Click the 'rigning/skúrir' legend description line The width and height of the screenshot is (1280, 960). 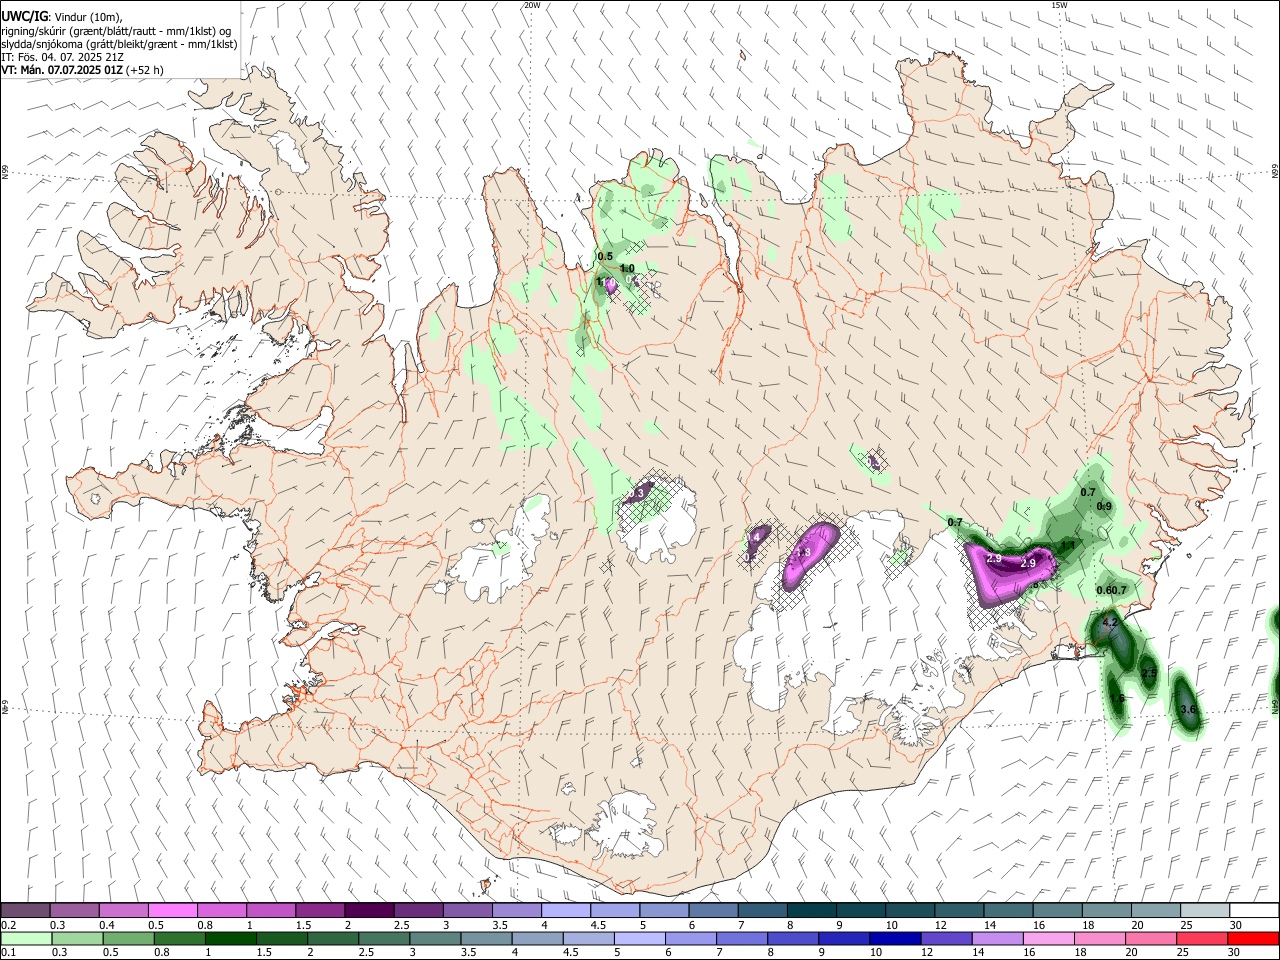(116, 31)
